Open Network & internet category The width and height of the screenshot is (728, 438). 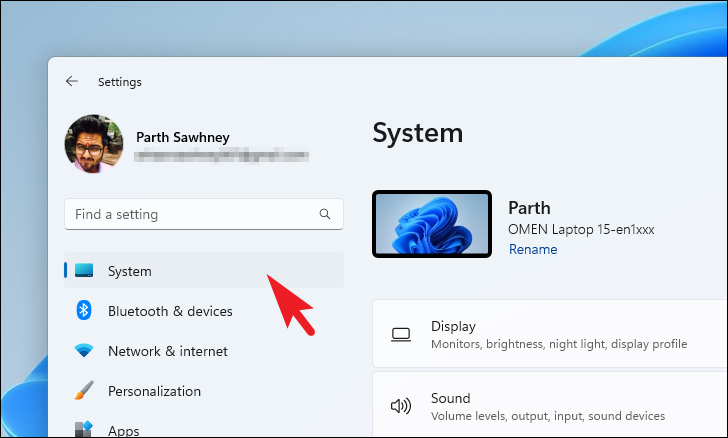pyautogui.click(x=168, y=351)
